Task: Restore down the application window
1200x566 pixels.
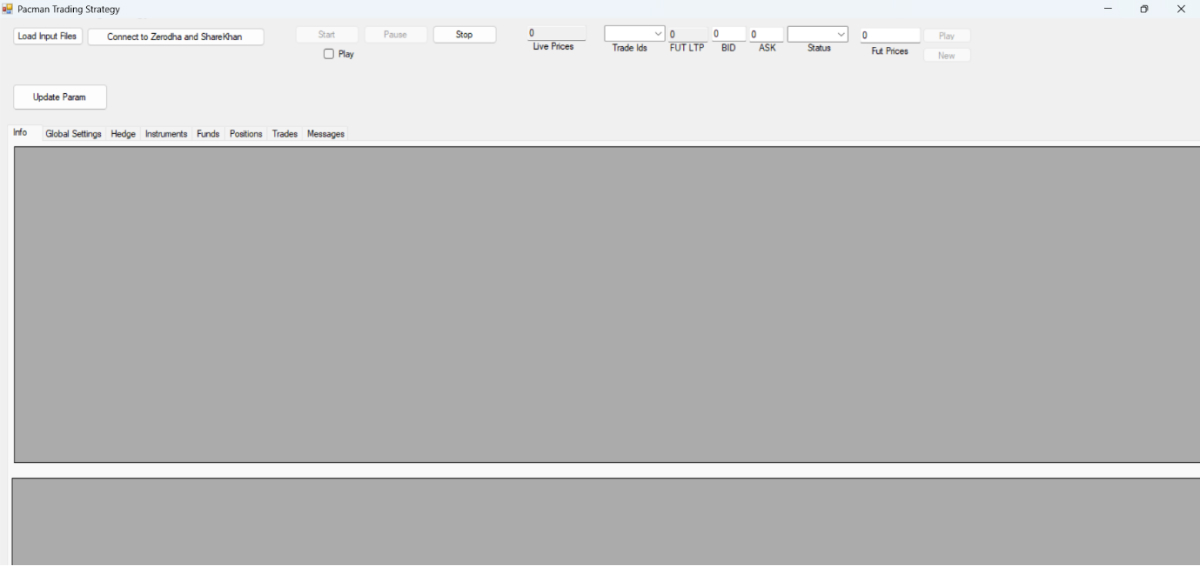Action: pos(1144,9)
